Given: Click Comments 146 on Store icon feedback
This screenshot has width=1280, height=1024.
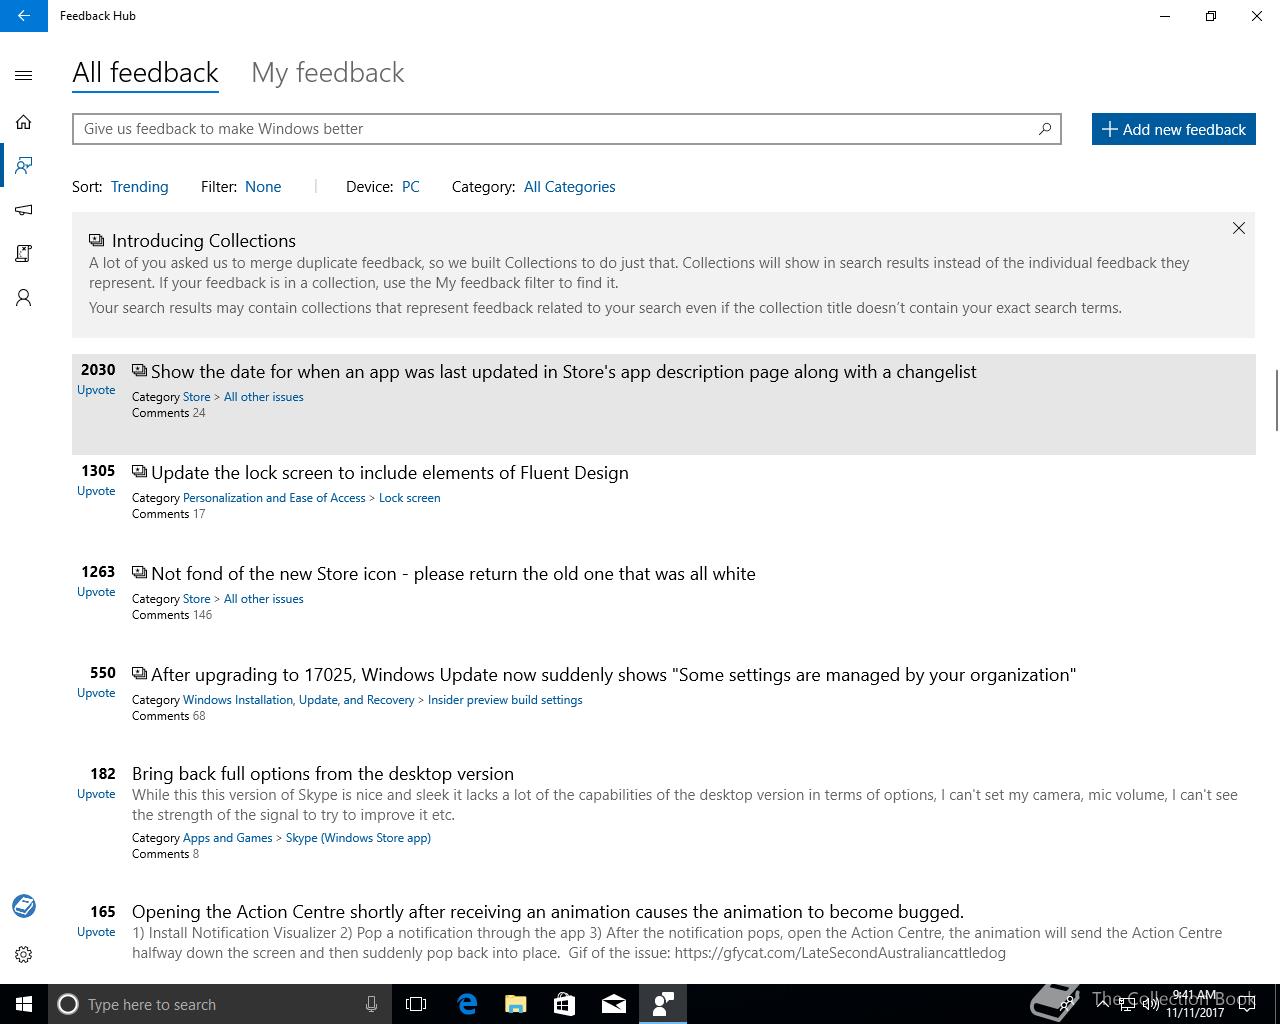Looking at the screenshot, I should pyautogui.click(x=172, y=615).
